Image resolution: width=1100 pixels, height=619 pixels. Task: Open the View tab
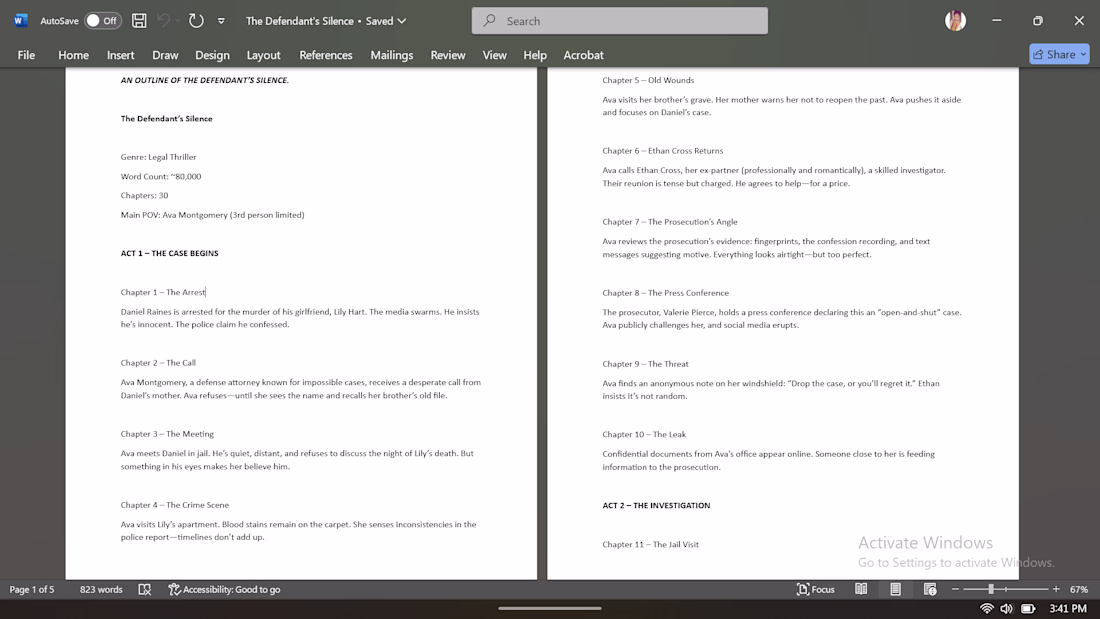(x=494, y=55)
